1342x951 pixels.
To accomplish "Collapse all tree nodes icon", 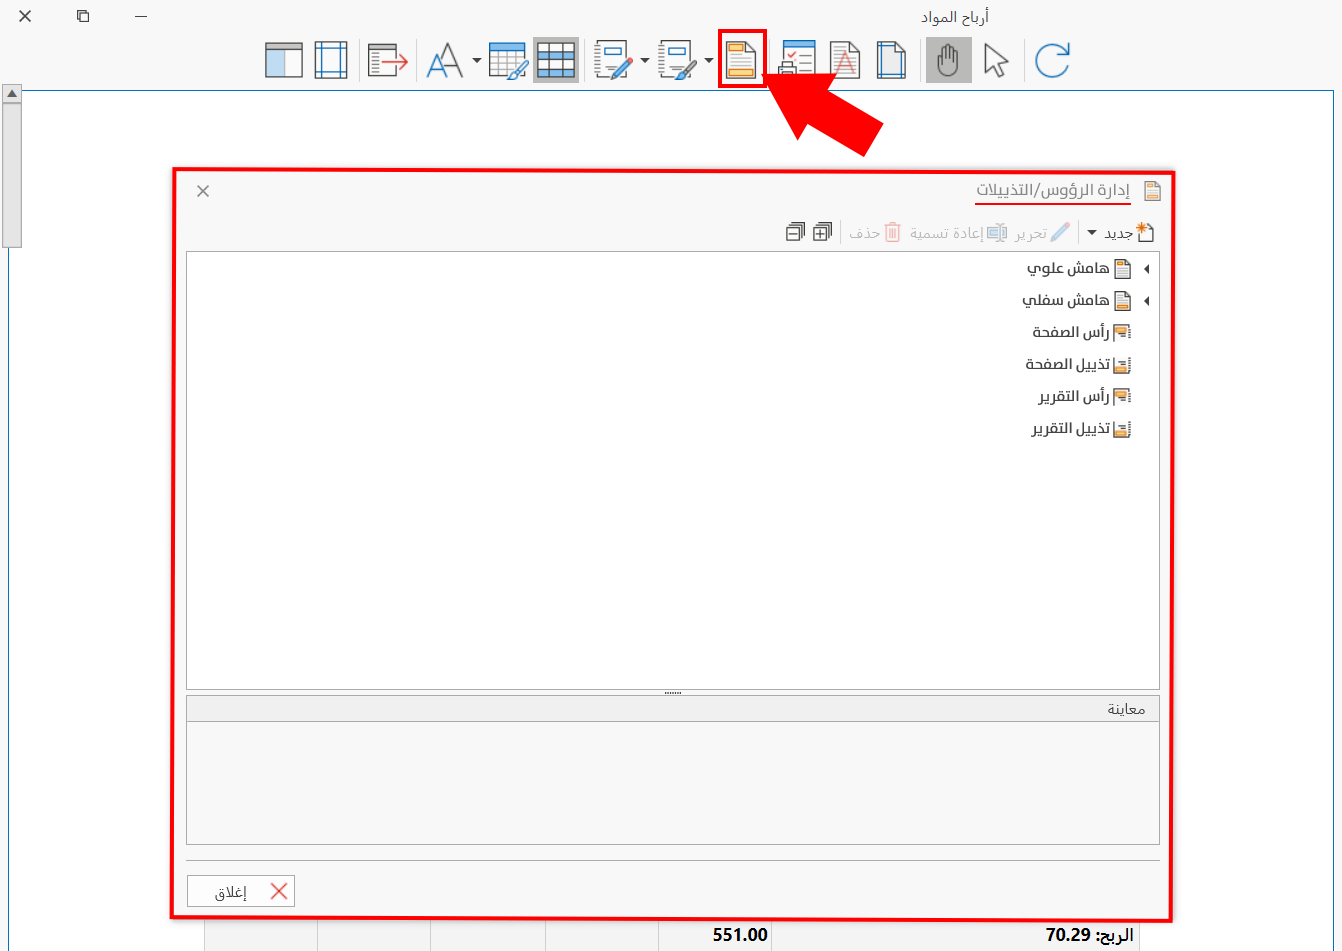I will pyautogui.click(x=795, y=233).
